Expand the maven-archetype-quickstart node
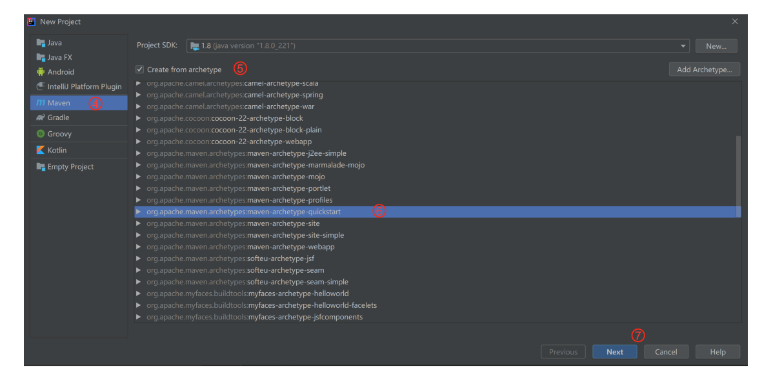Viewport: 762px width, 374px height. point(139,212)
